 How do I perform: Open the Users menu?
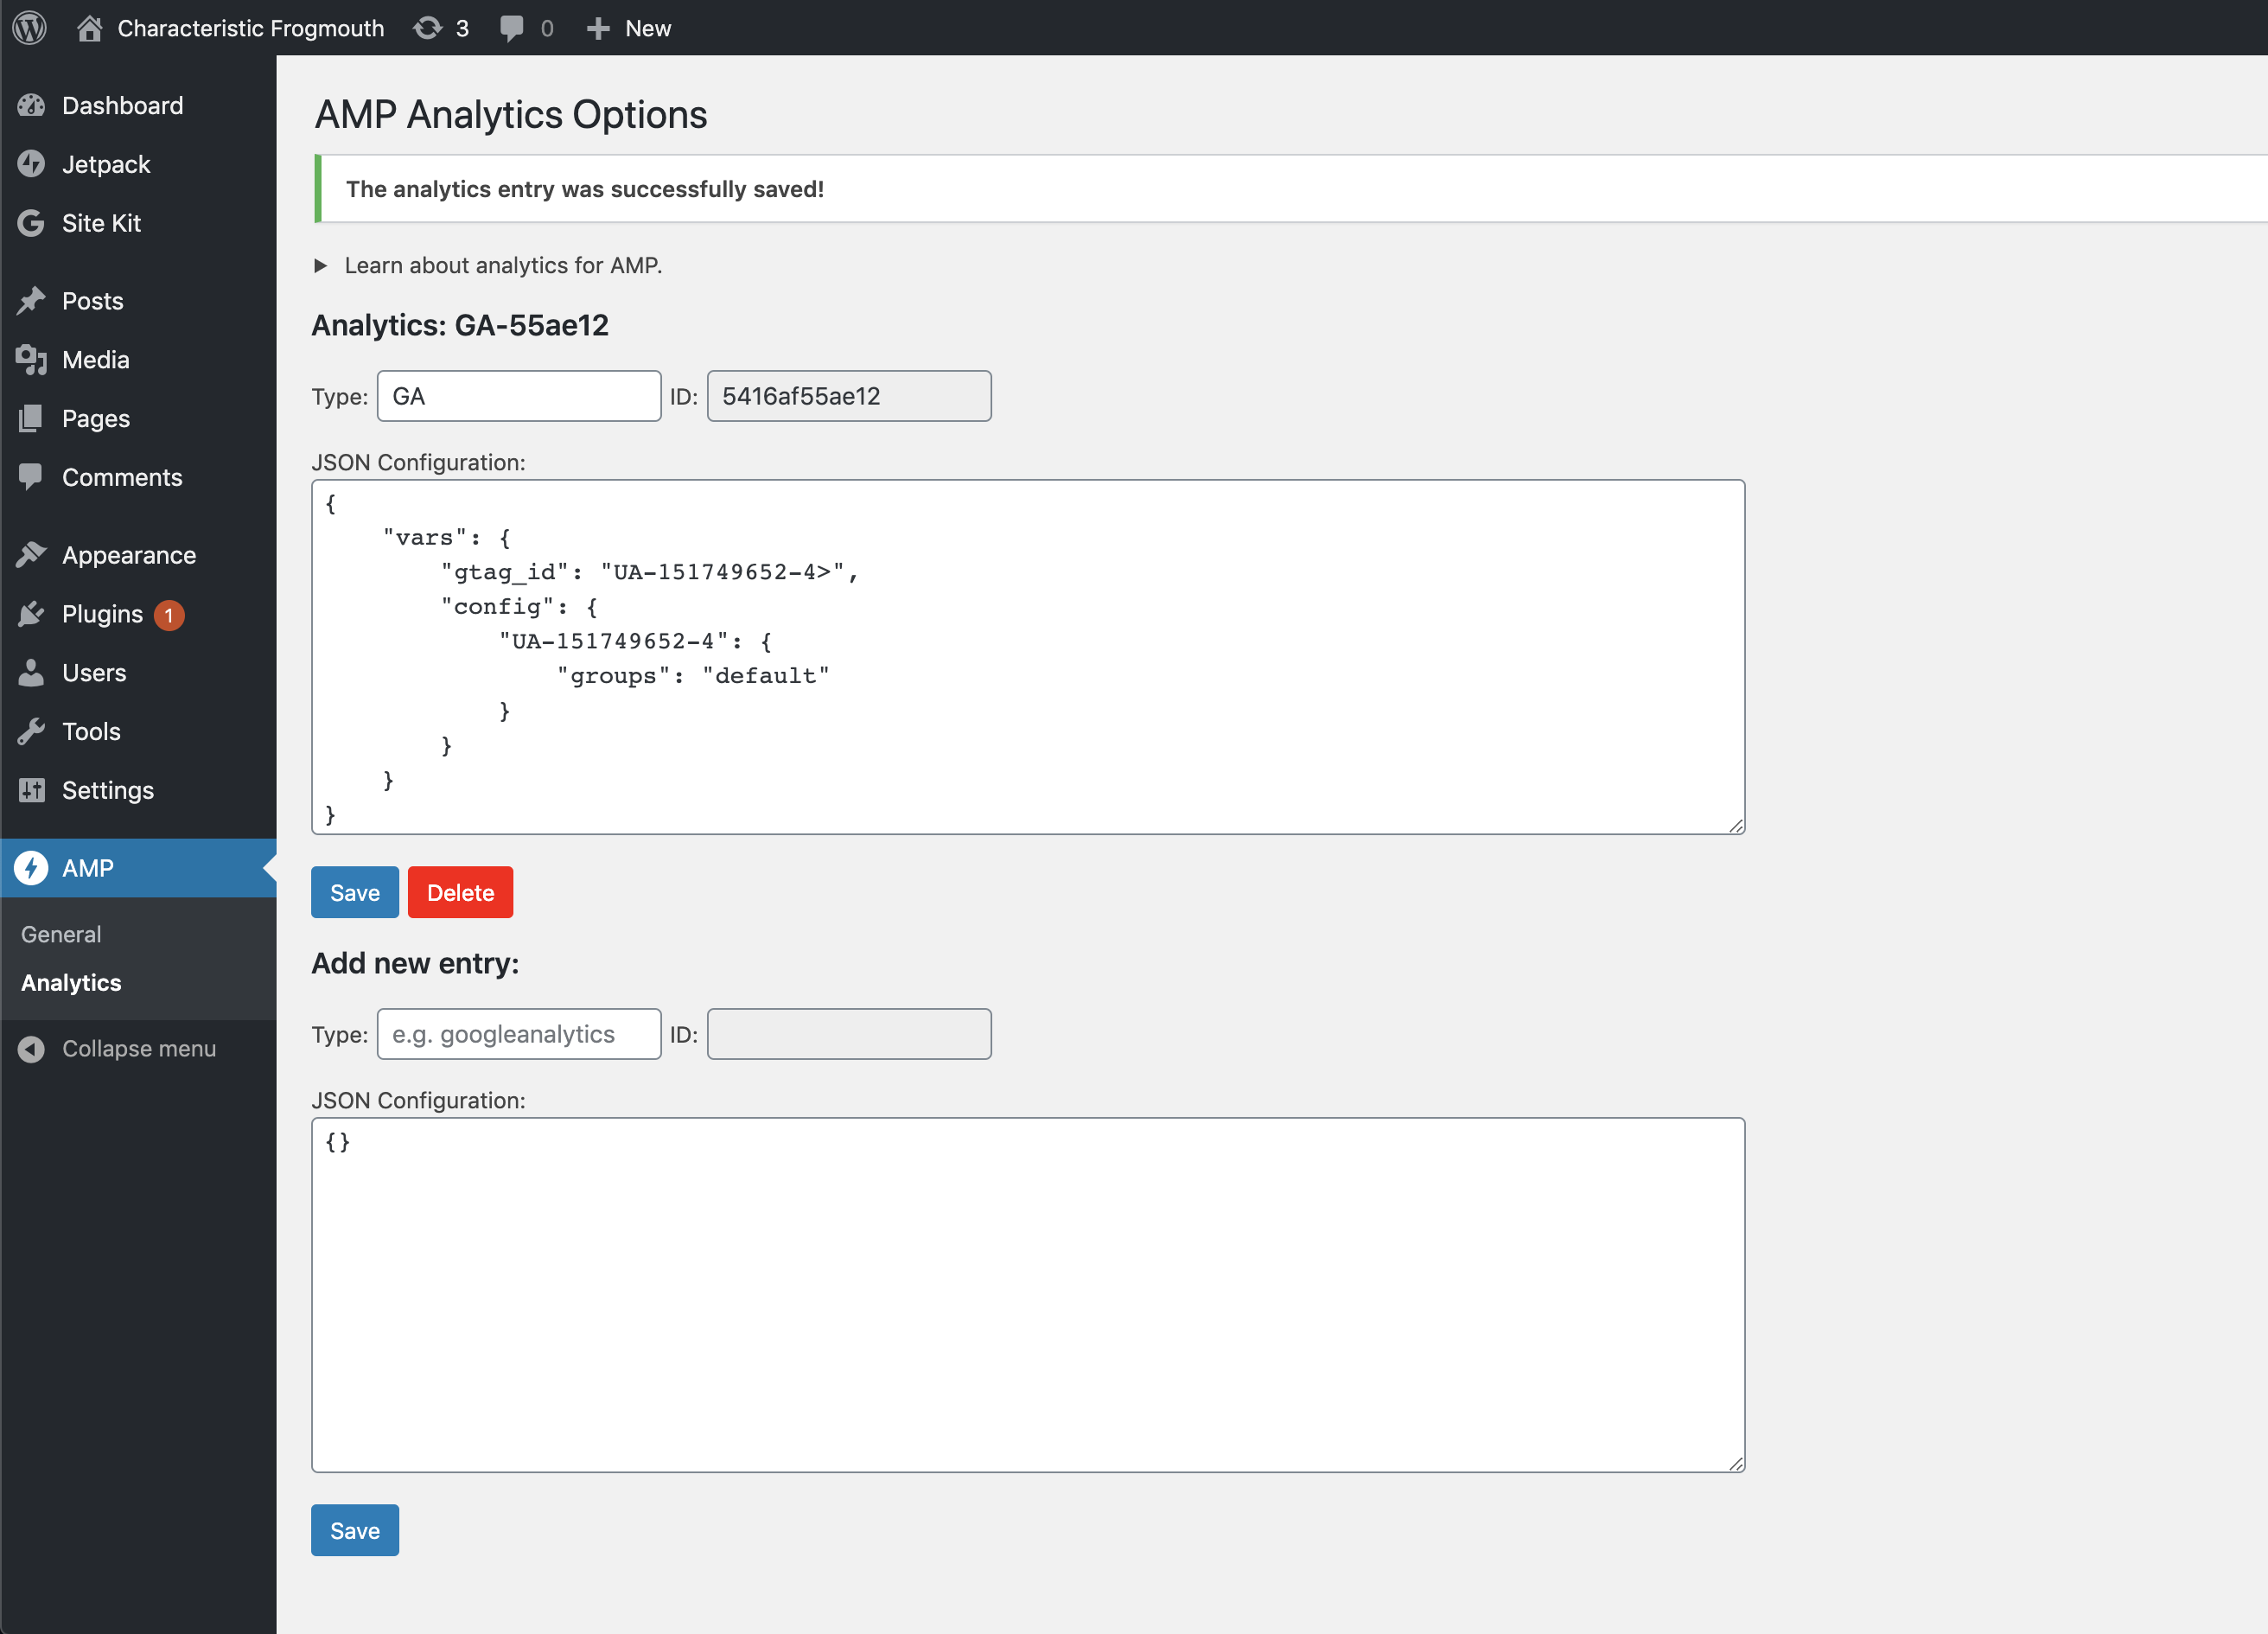(x=138, y=673)
